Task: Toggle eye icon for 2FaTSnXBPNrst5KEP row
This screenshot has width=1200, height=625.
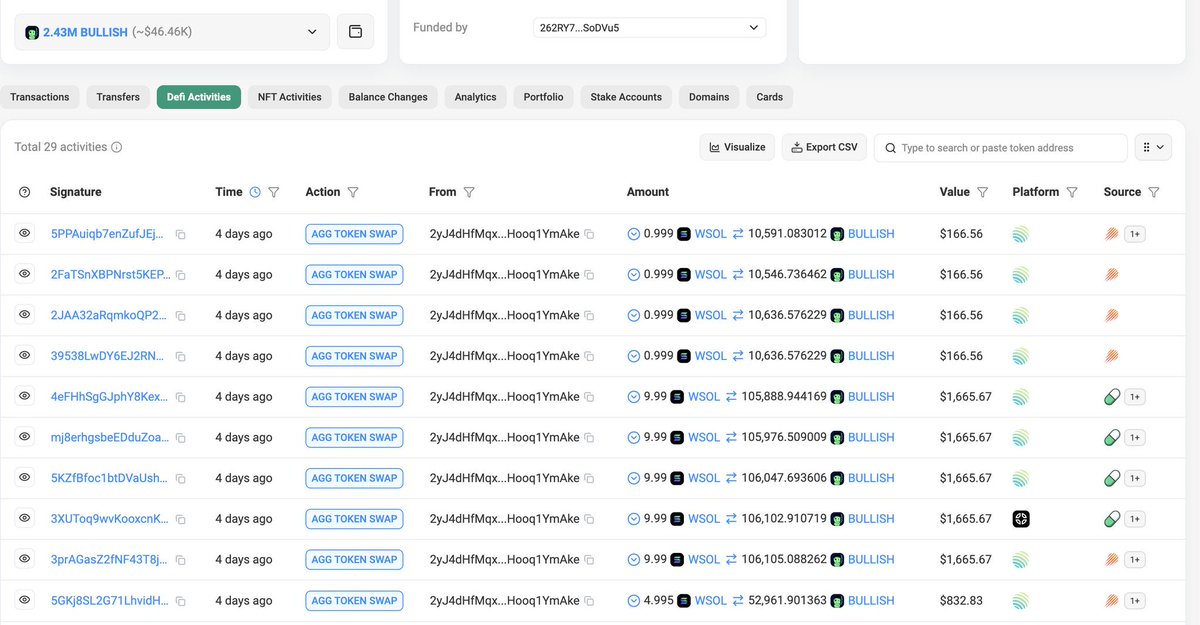Action: point(25,274)
